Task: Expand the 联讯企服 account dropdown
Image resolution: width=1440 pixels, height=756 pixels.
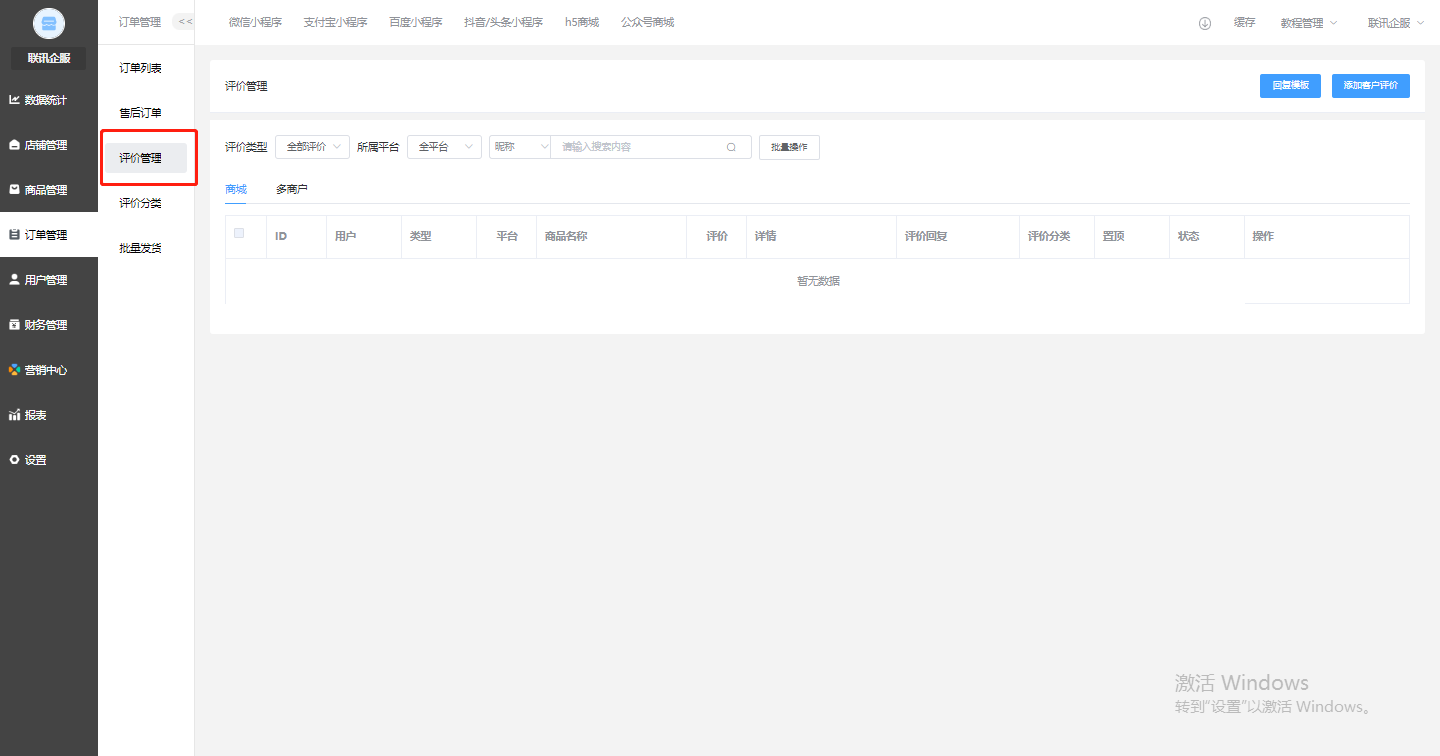Action: [1396, 22]
